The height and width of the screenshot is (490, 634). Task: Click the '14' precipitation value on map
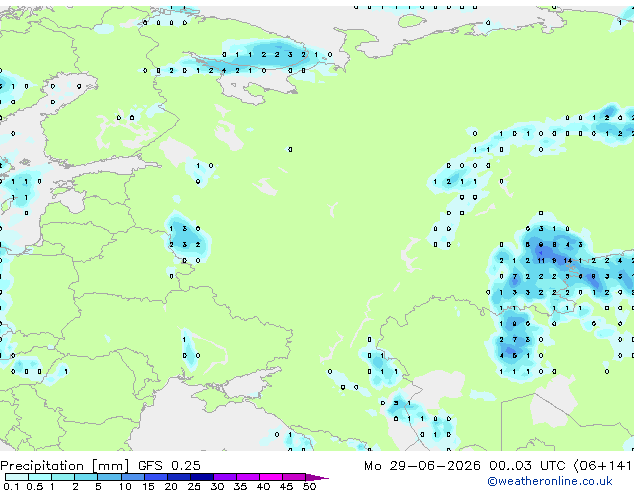[x=568, y=261]
